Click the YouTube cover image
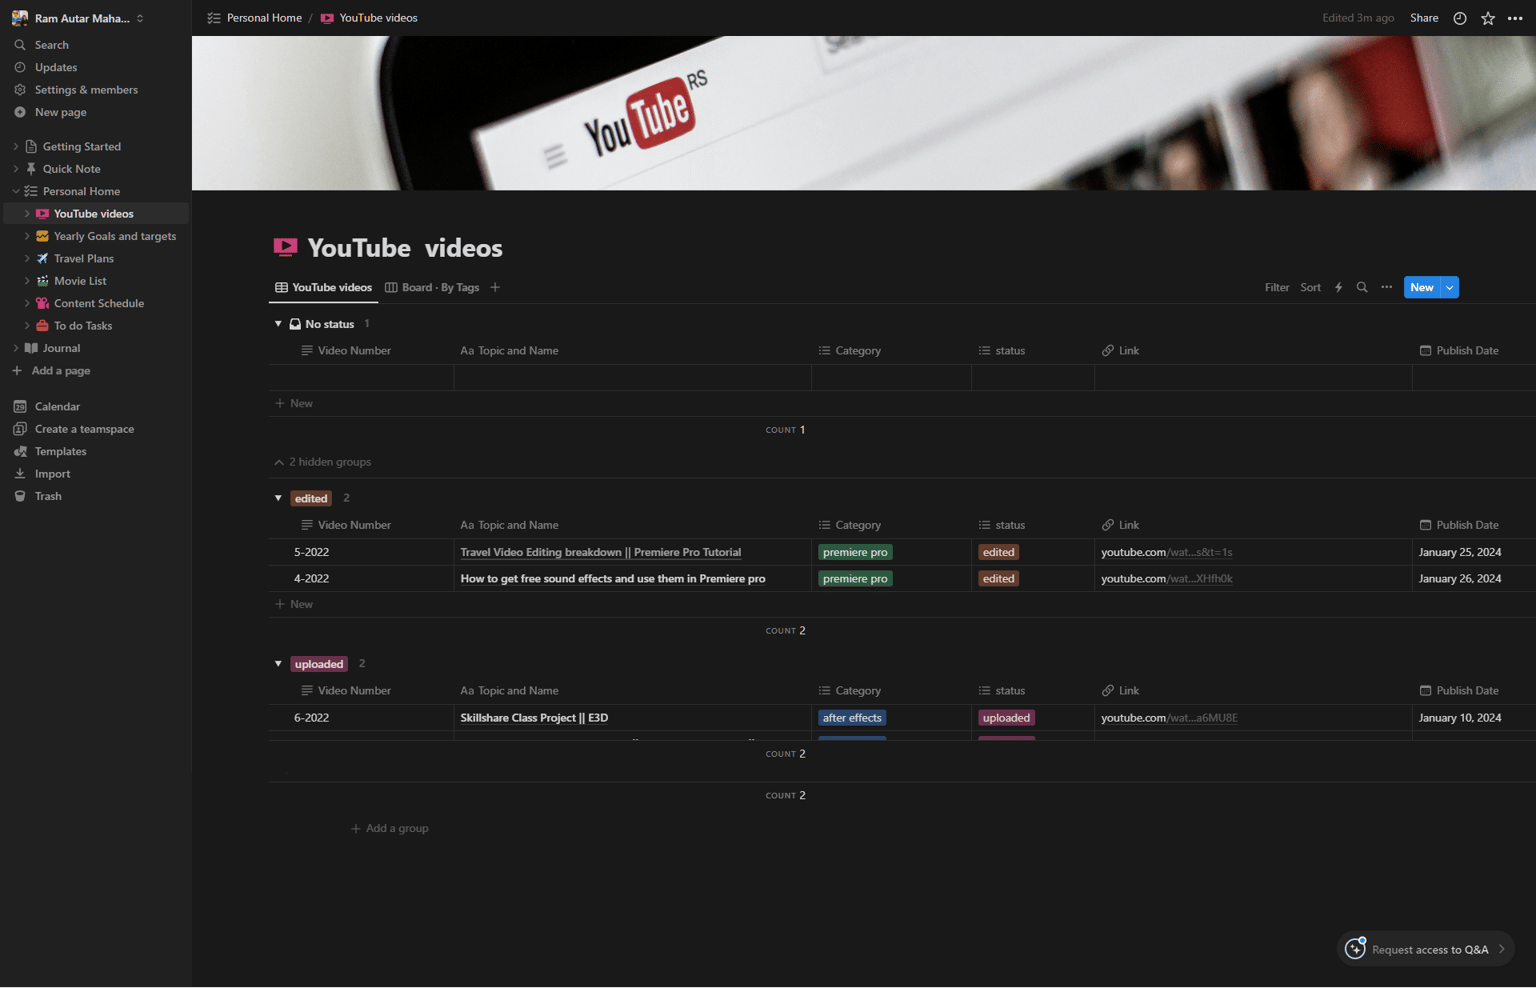The width and height of the screenshot is (1536, 988). click(864, 113)
